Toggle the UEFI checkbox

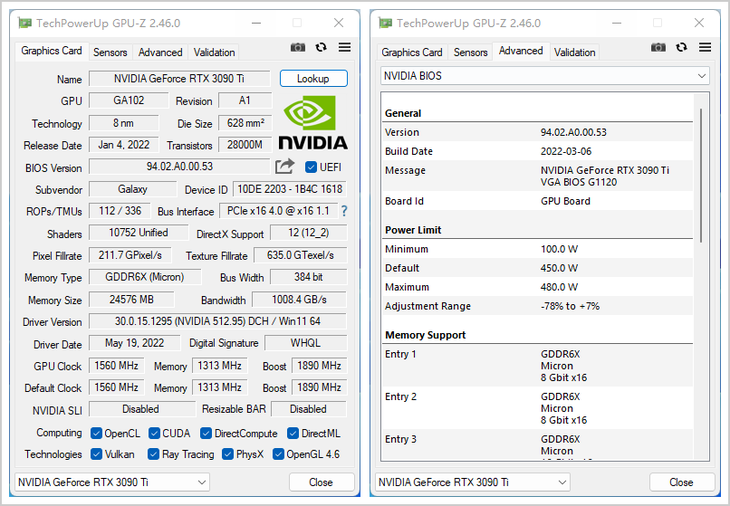coord(311,167)
